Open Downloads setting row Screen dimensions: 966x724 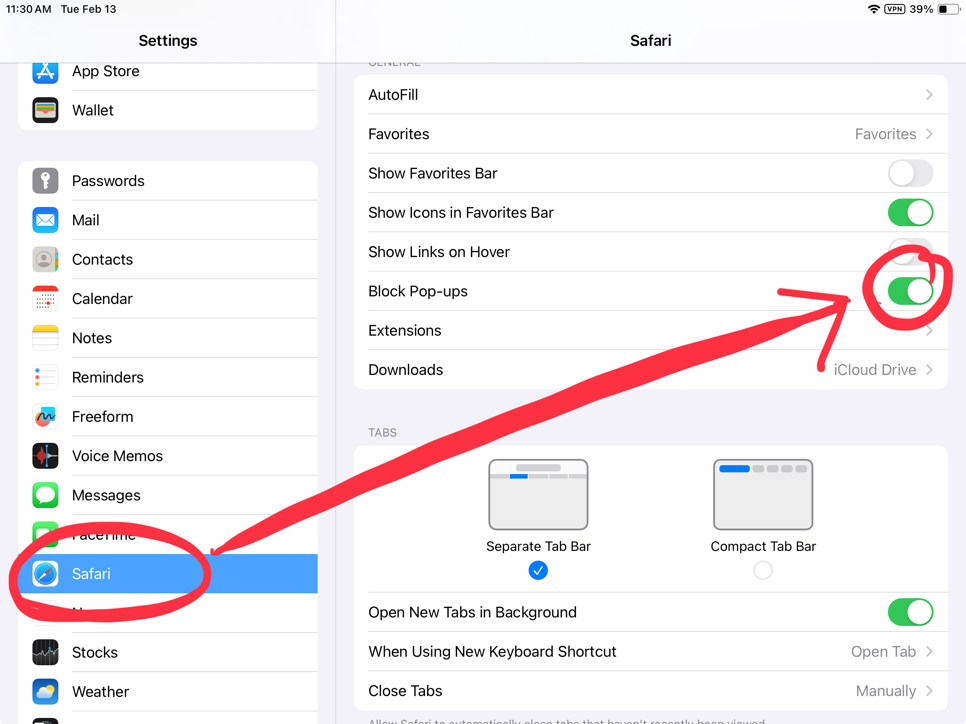(x=651, y=370)
